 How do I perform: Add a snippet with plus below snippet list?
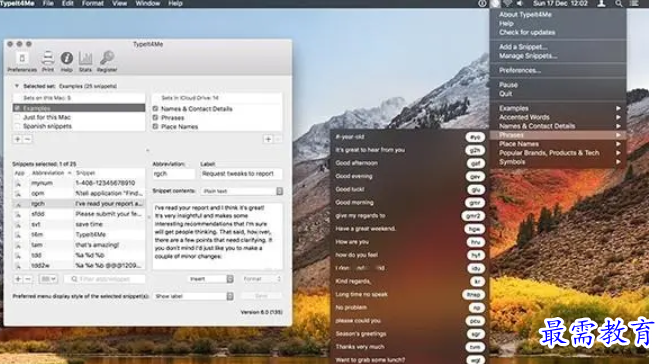coord(18,279)
